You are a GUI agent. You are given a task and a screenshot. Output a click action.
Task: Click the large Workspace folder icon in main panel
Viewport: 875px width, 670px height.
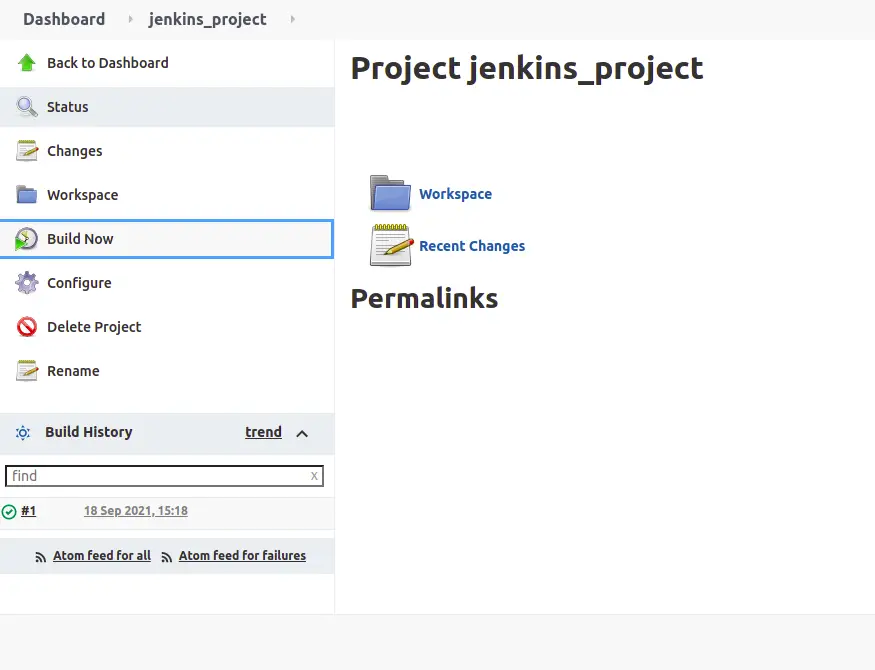click(x=390, y=193)
